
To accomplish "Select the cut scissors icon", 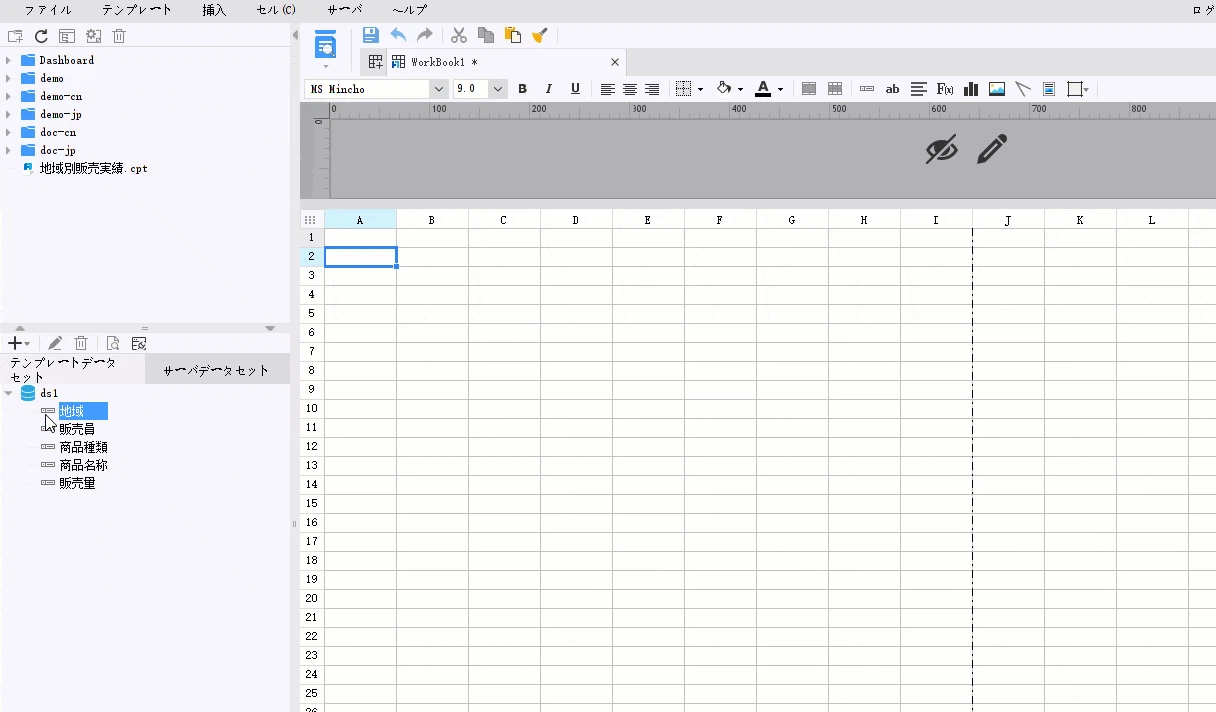I will (x=459, y=35).
